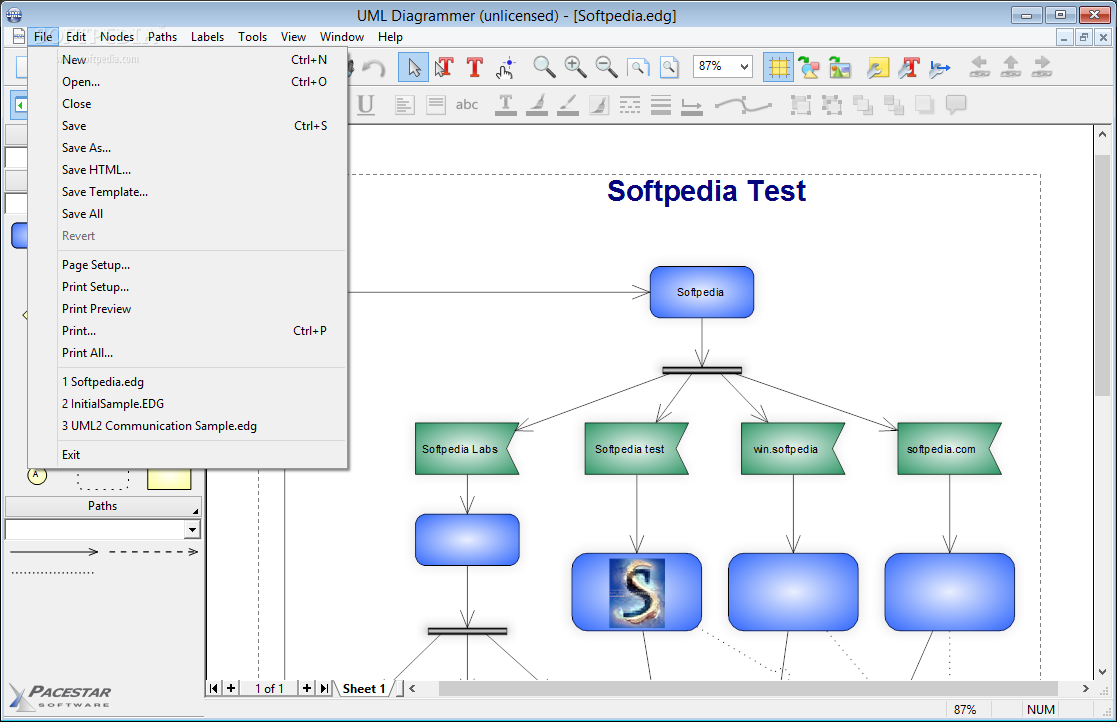Click the zoom to page width icon
Screen dimensions: 1117x722
[638, 68]
